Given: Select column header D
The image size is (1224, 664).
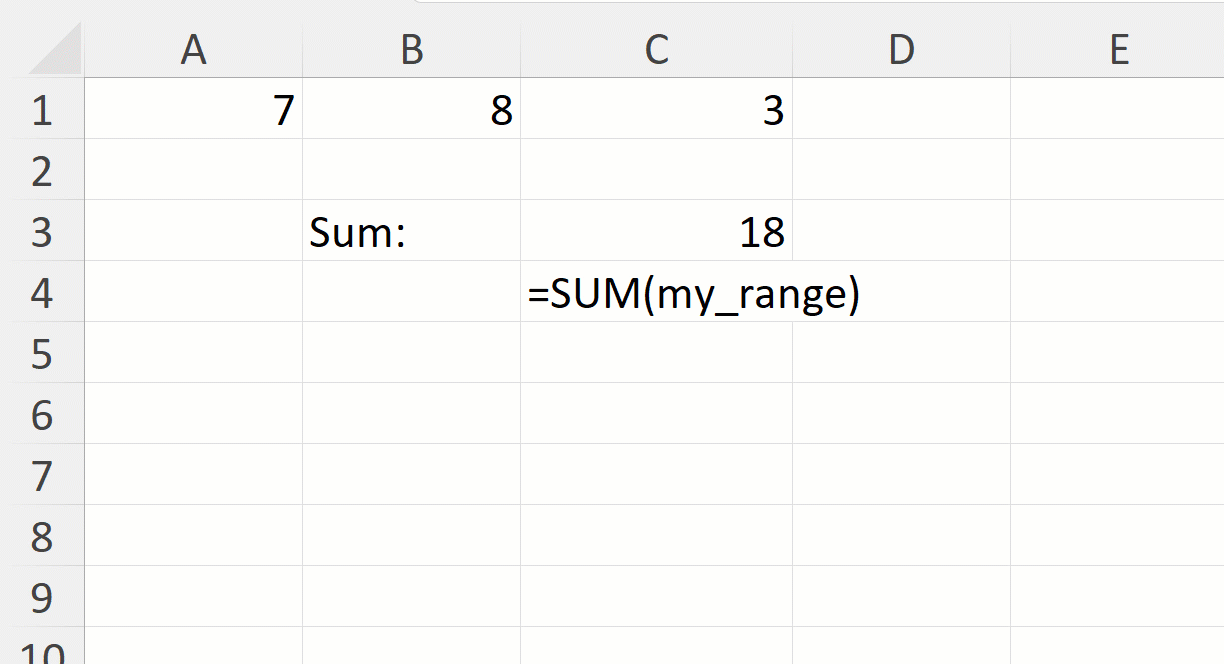Looking at the screenshot, I should click(x=901, y=48).
